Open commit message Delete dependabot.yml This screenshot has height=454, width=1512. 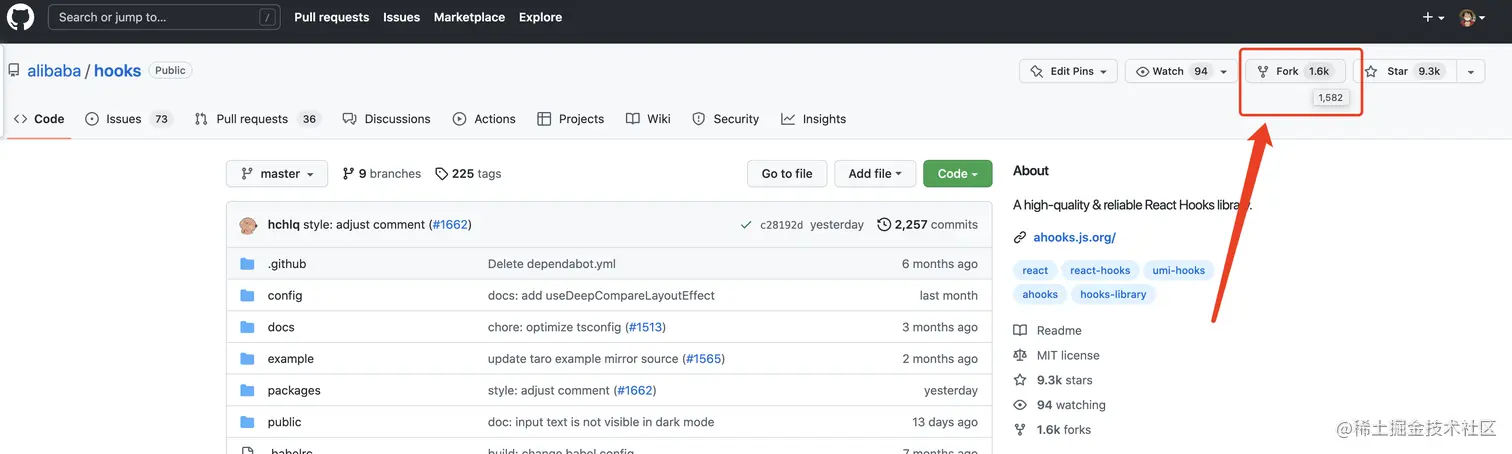[552, 264]
